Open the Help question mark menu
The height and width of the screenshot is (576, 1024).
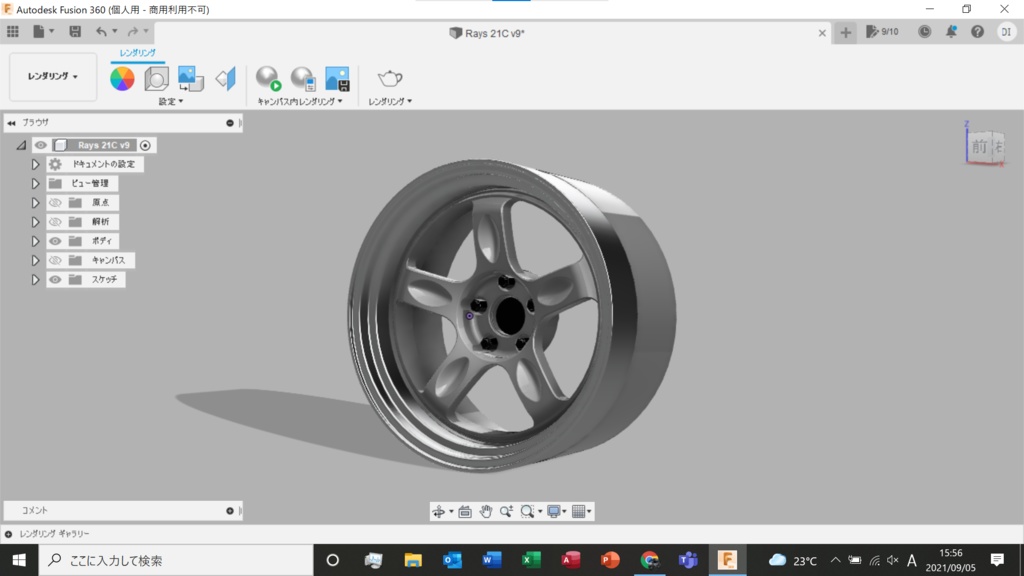click(977, 31)
